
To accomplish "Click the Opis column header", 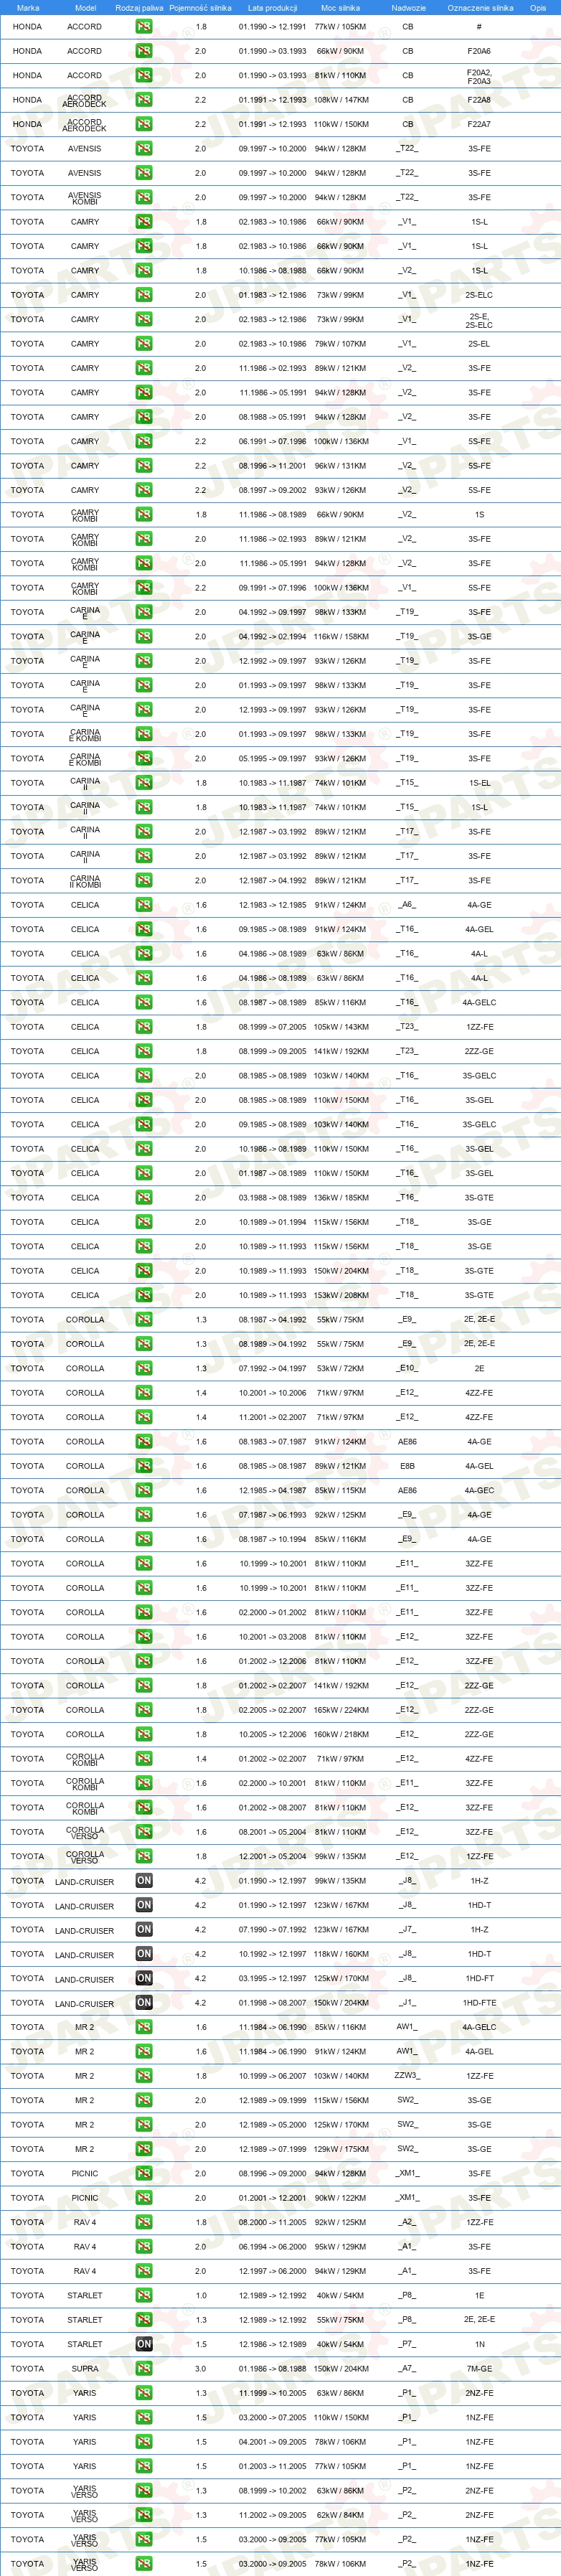I will click(538, 8).
